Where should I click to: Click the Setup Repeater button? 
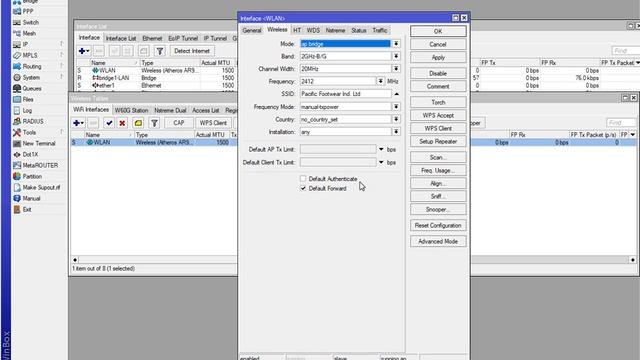coord(438,142)
